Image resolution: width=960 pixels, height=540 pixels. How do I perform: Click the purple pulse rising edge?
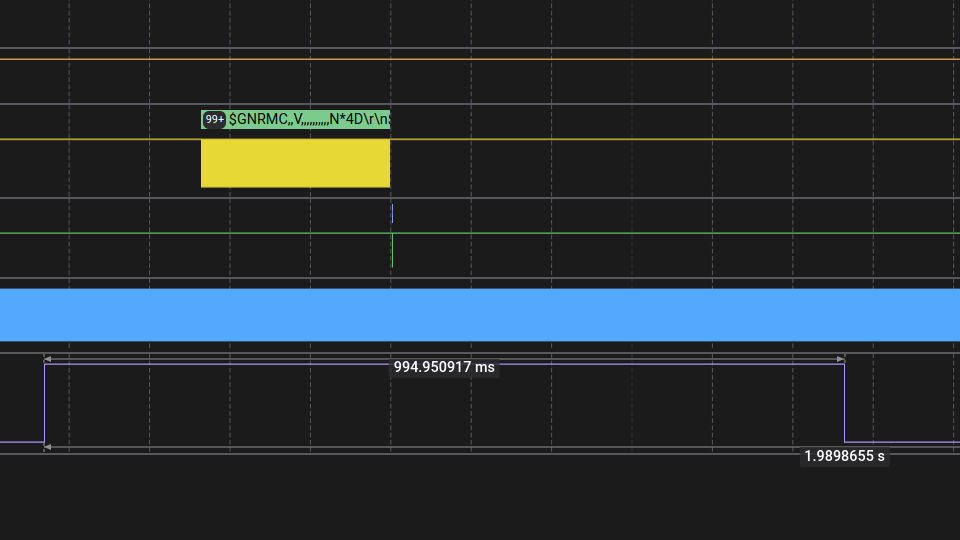45,403
